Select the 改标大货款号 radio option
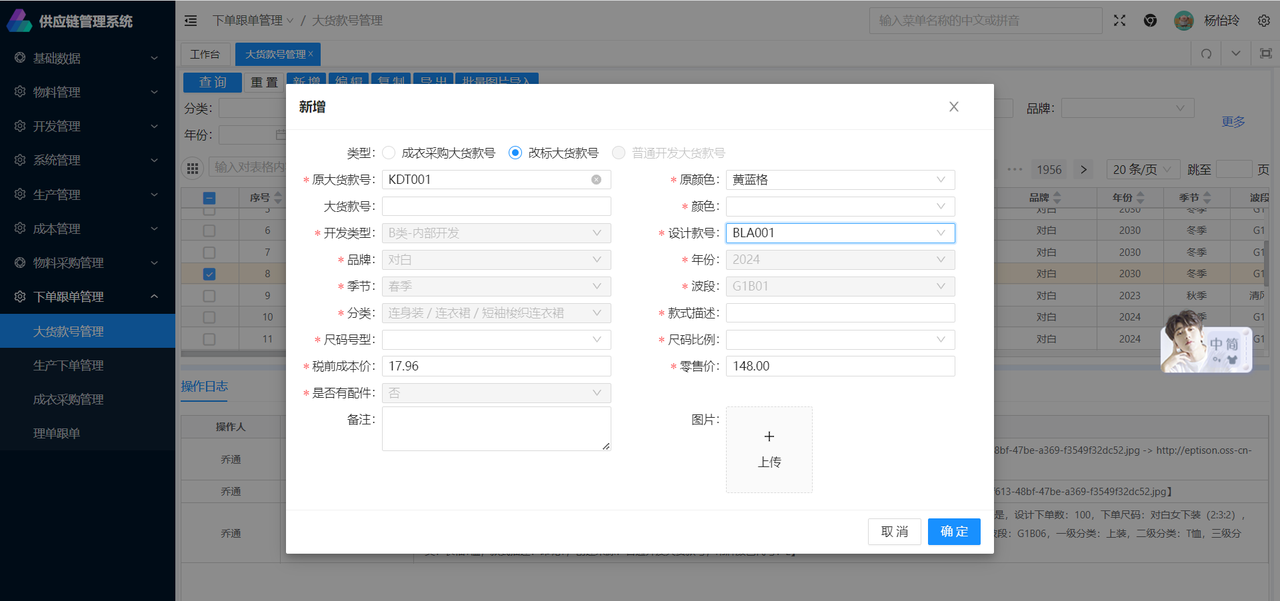 [x=516, y=153]
